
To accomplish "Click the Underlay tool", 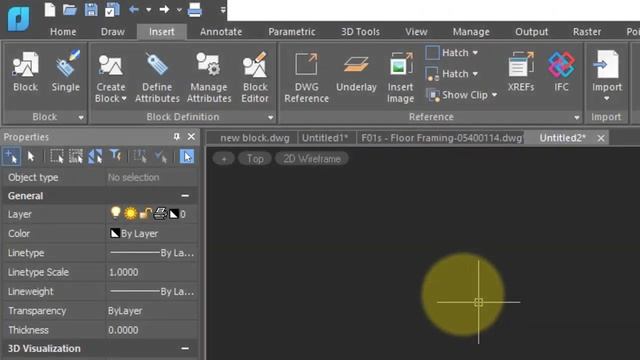I will 356,72.
